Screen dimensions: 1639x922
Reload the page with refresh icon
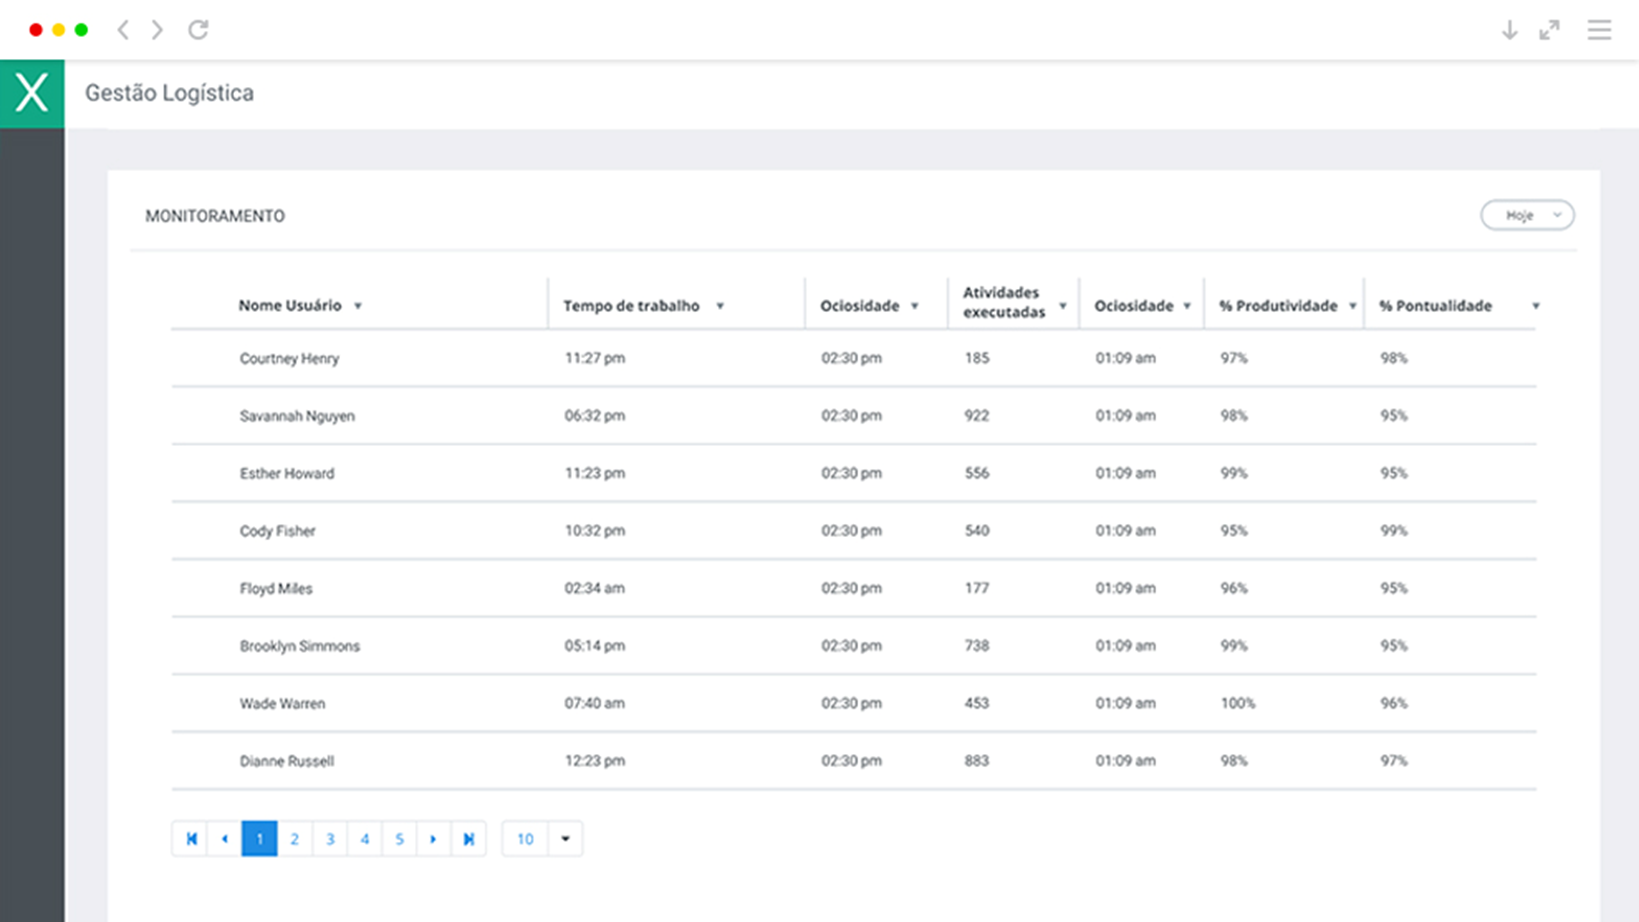point(198,30)
